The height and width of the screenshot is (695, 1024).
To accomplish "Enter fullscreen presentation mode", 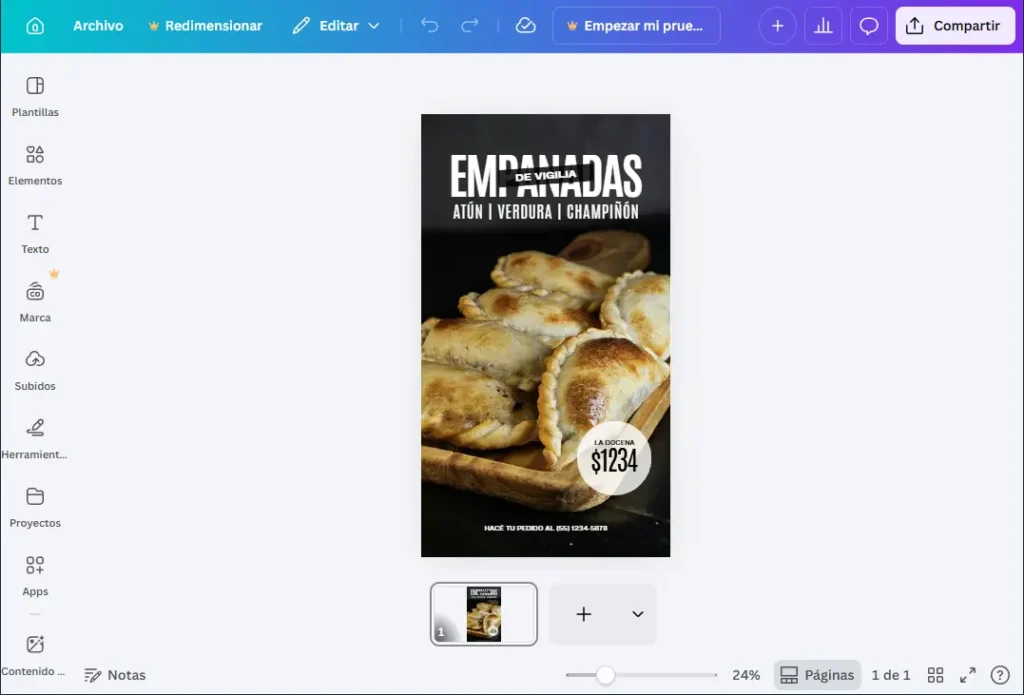I will coord(967,675).
